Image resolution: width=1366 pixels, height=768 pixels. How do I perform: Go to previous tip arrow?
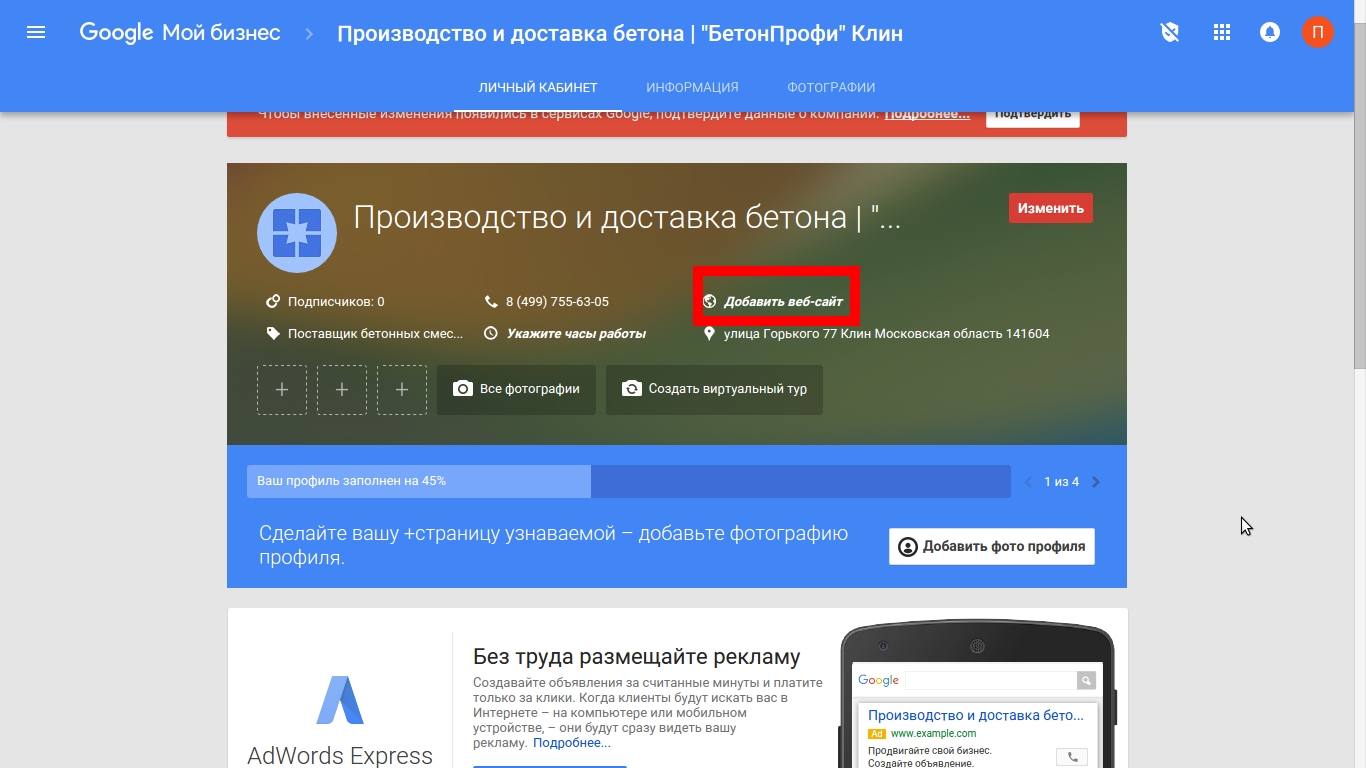coord(1029,482)
